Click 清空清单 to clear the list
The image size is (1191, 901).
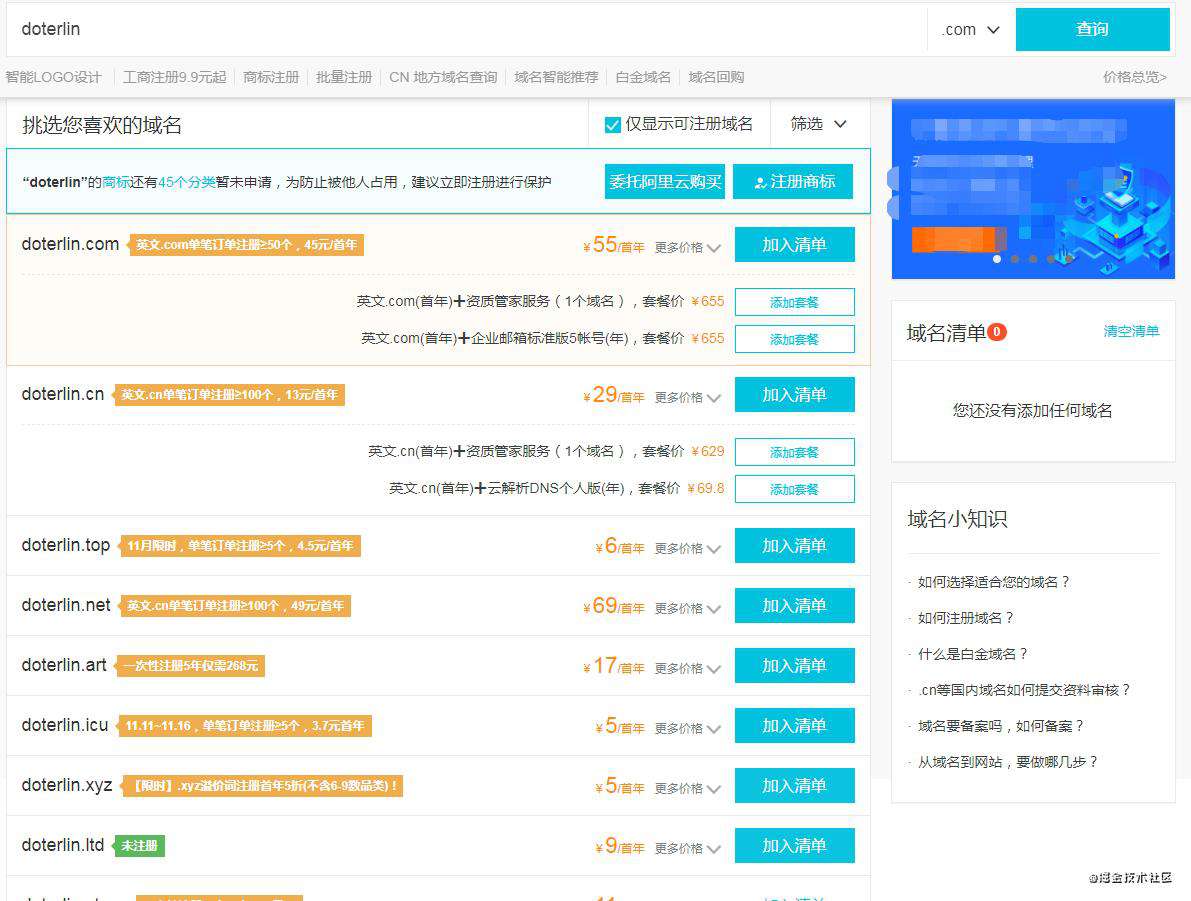pos(1131,331)
